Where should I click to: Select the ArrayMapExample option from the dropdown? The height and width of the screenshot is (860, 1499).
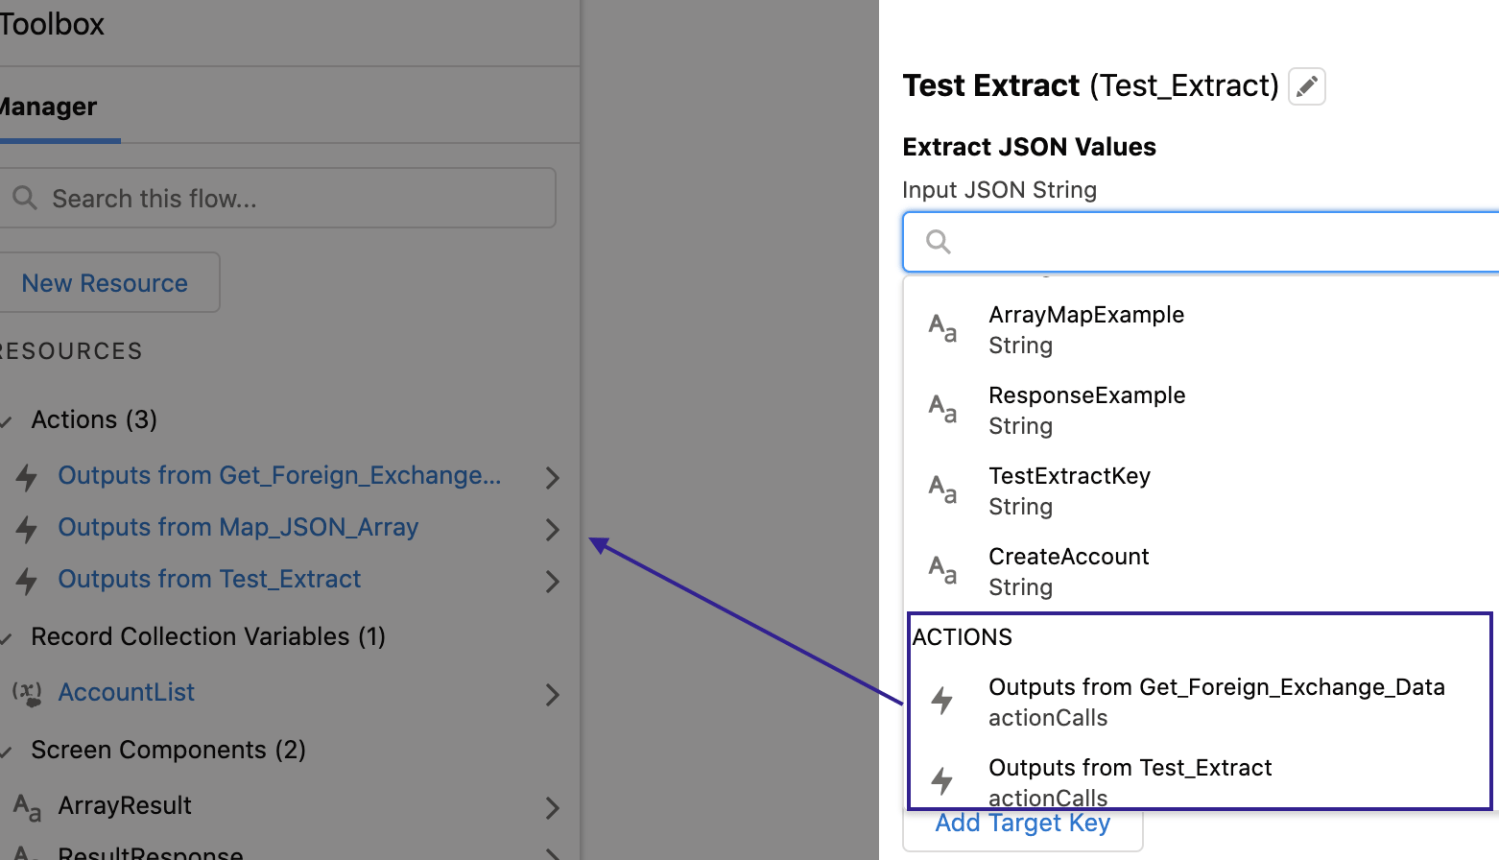1085,314
